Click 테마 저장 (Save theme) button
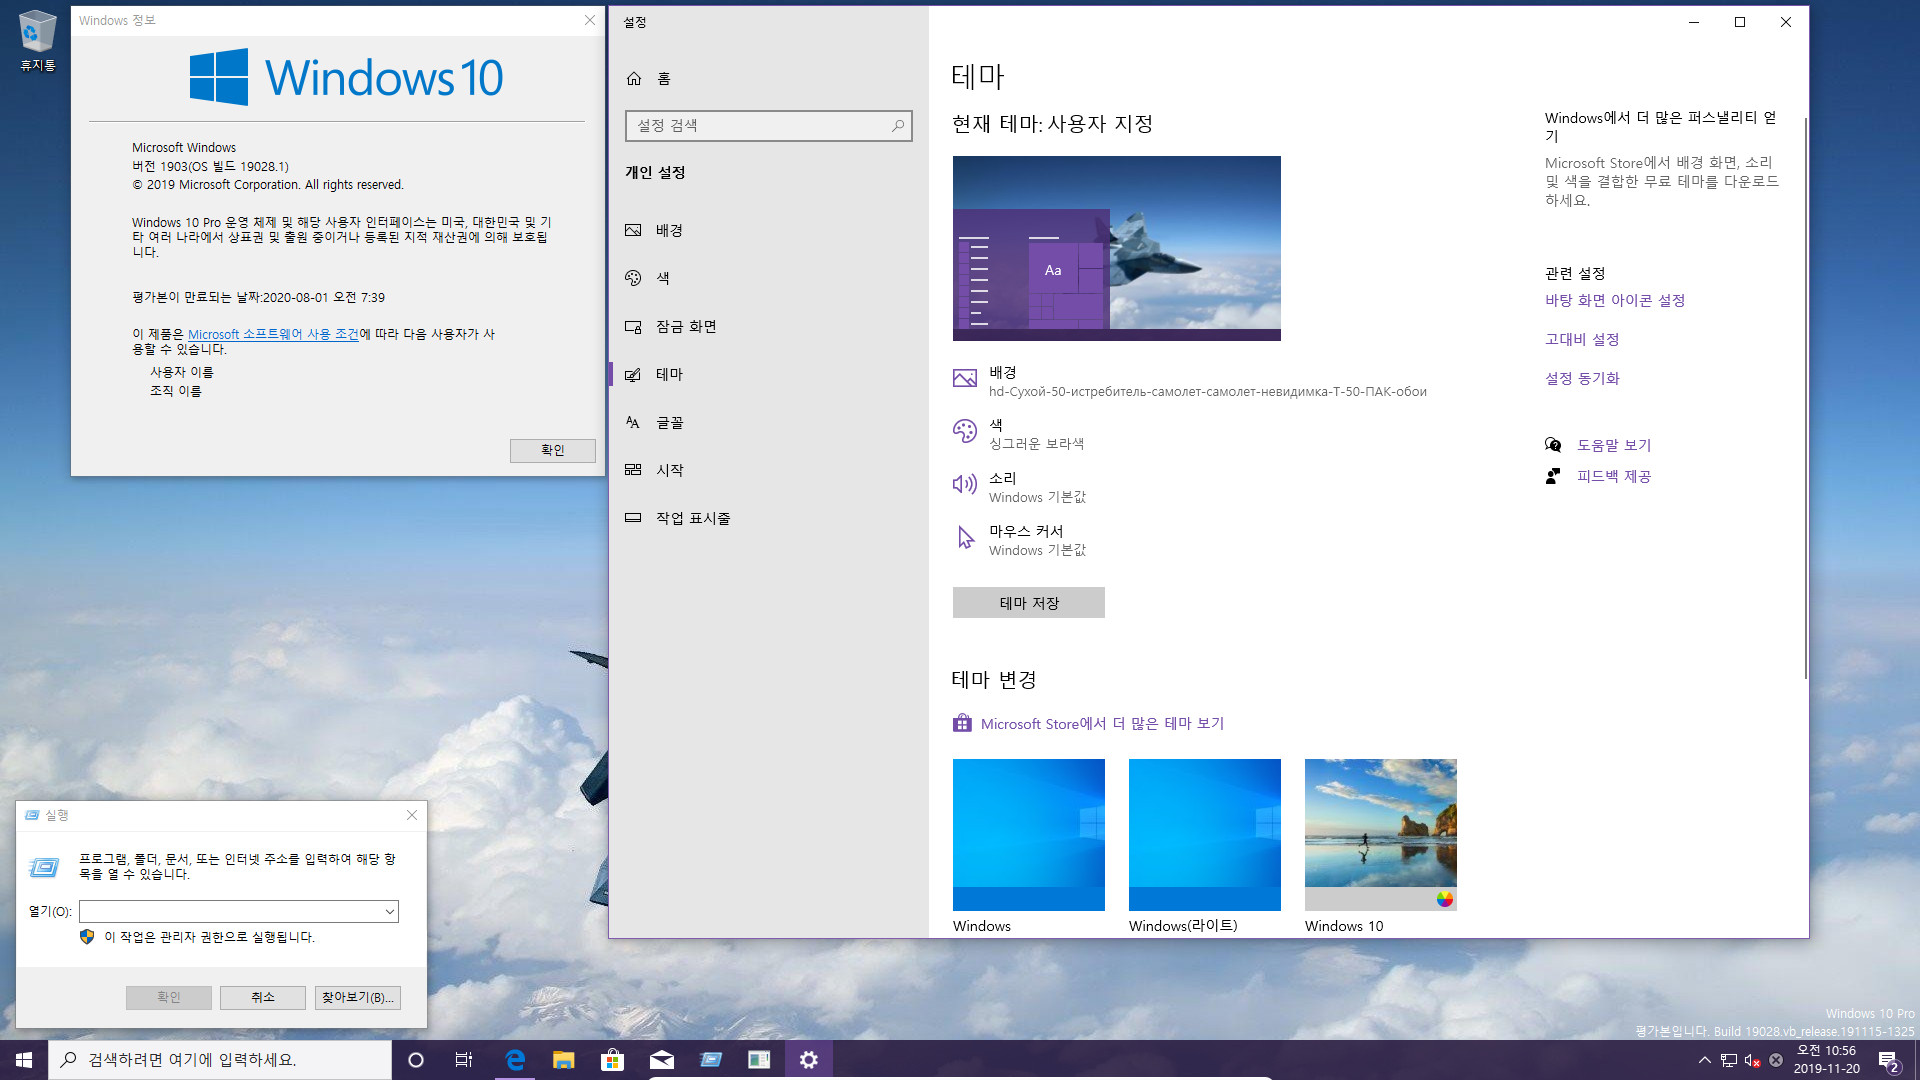This screenshot has height=1080, width=1920. coord(1028,603)
